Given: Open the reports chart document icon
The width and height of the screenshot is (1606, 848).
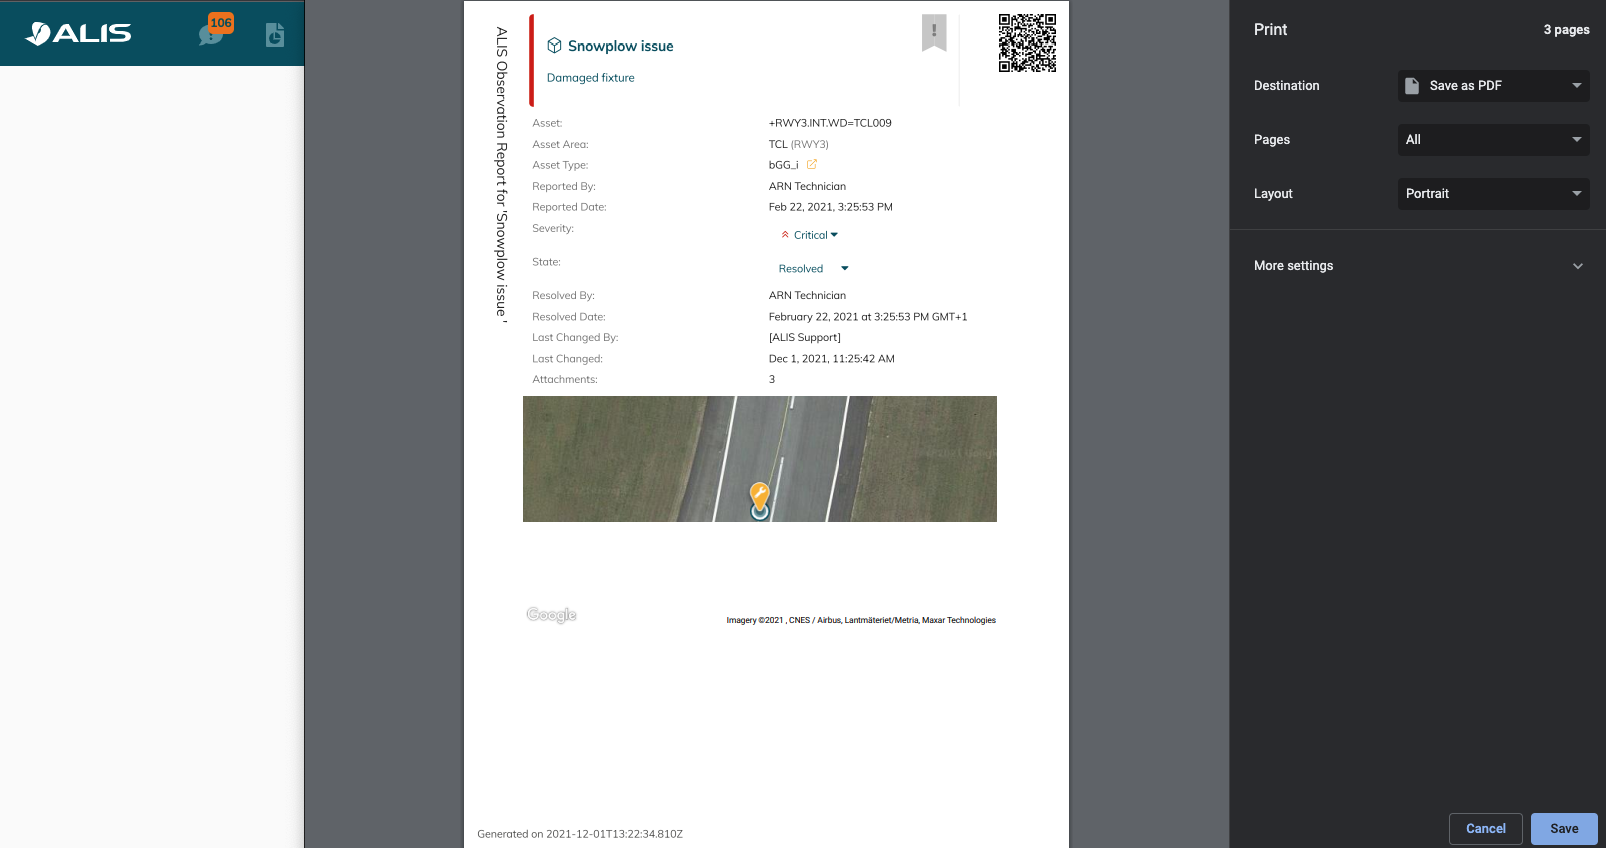Looking at the screenshot, I should [x=275, y=35].
